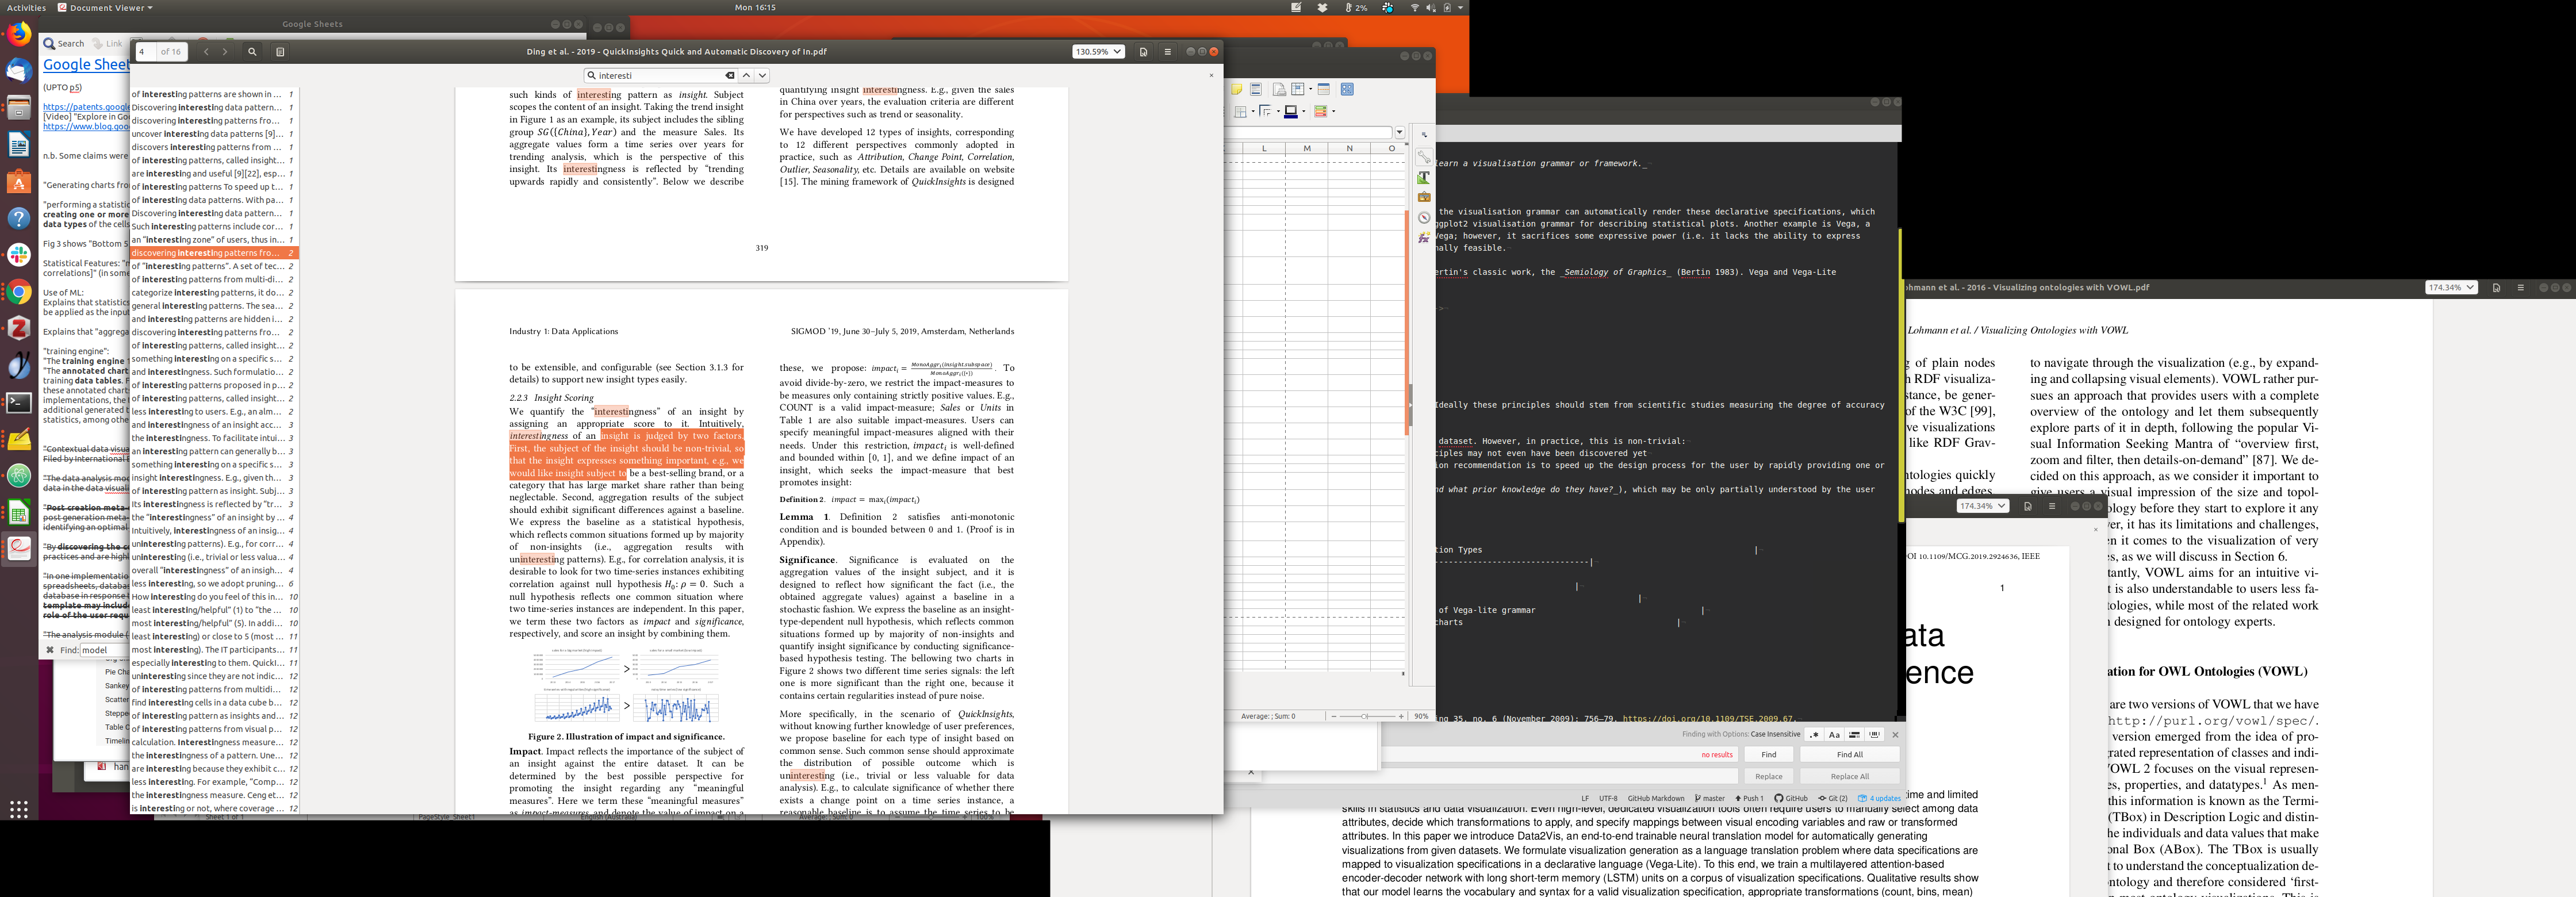Go to the previous page using the back arrow

(x=206, y=52)
